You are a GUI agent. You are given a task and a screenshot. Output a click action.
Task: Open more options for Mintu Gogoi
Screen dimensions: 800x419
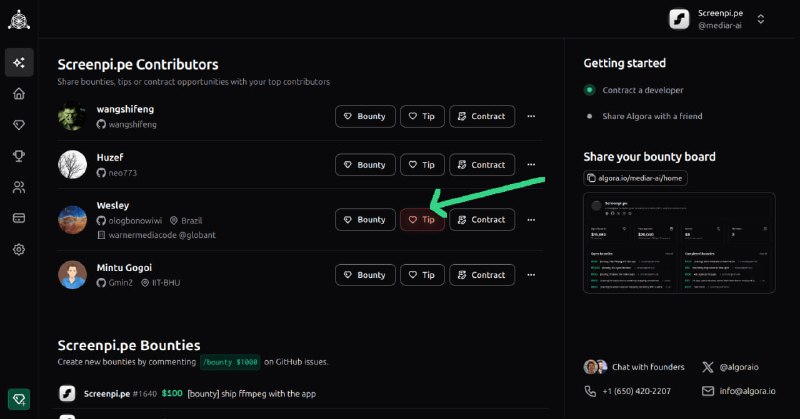point(531,275)
